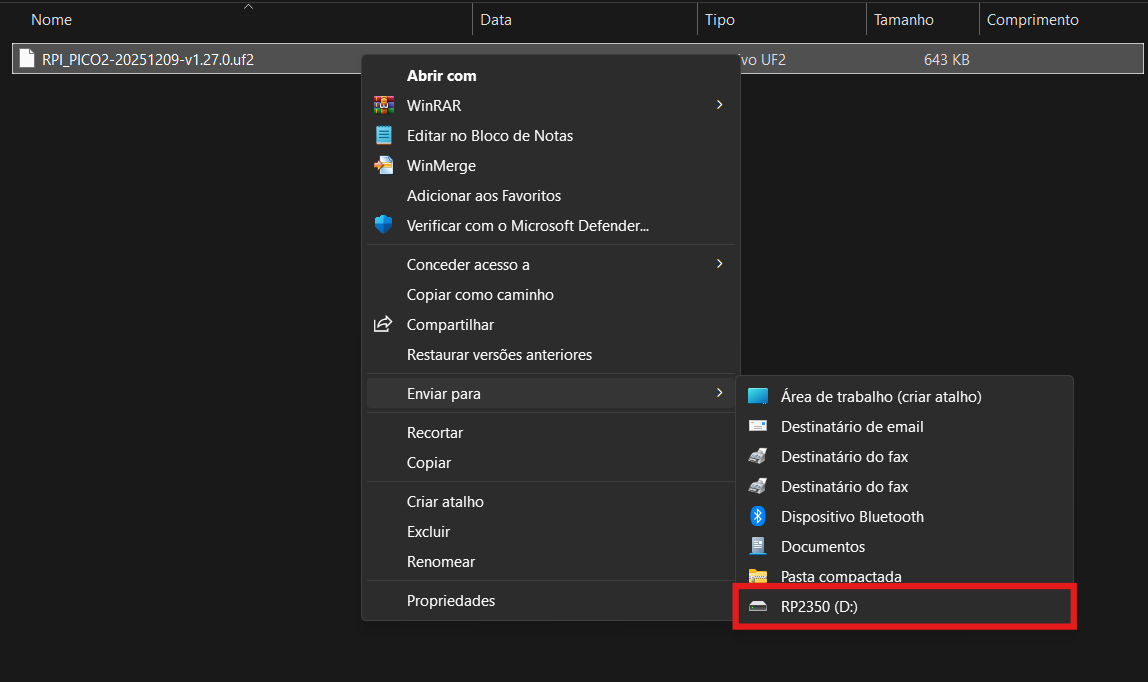The width and height of the screenshot is (1148, 682).
Task: Click the envelope icon for Destinatário de email
Action: (758, 427)
